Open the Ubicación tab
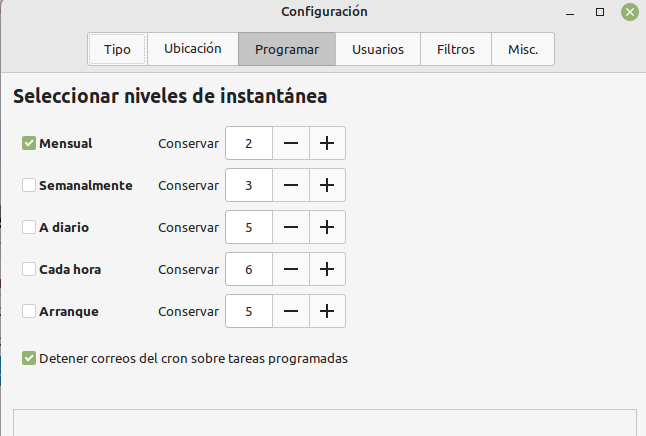Screen dimensions: 646x436 [193, 49]
